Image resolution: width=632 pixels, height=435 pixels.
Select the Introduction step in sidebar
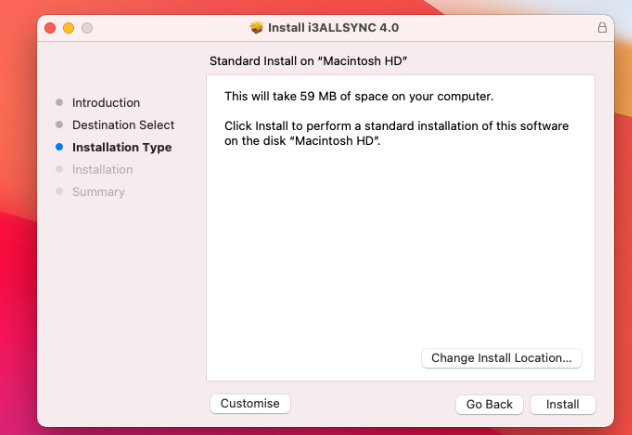[x=106, y=103]
